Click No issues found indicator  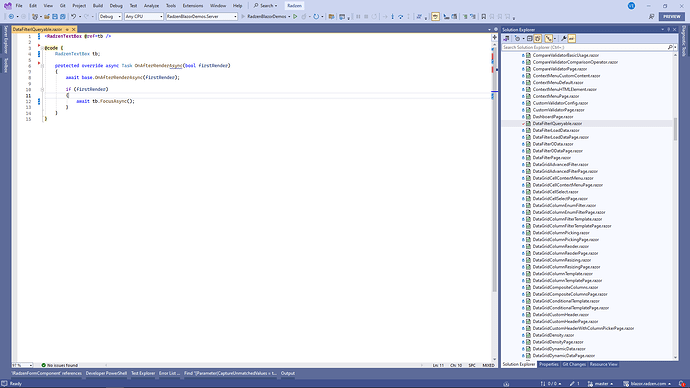pos(59,365)
